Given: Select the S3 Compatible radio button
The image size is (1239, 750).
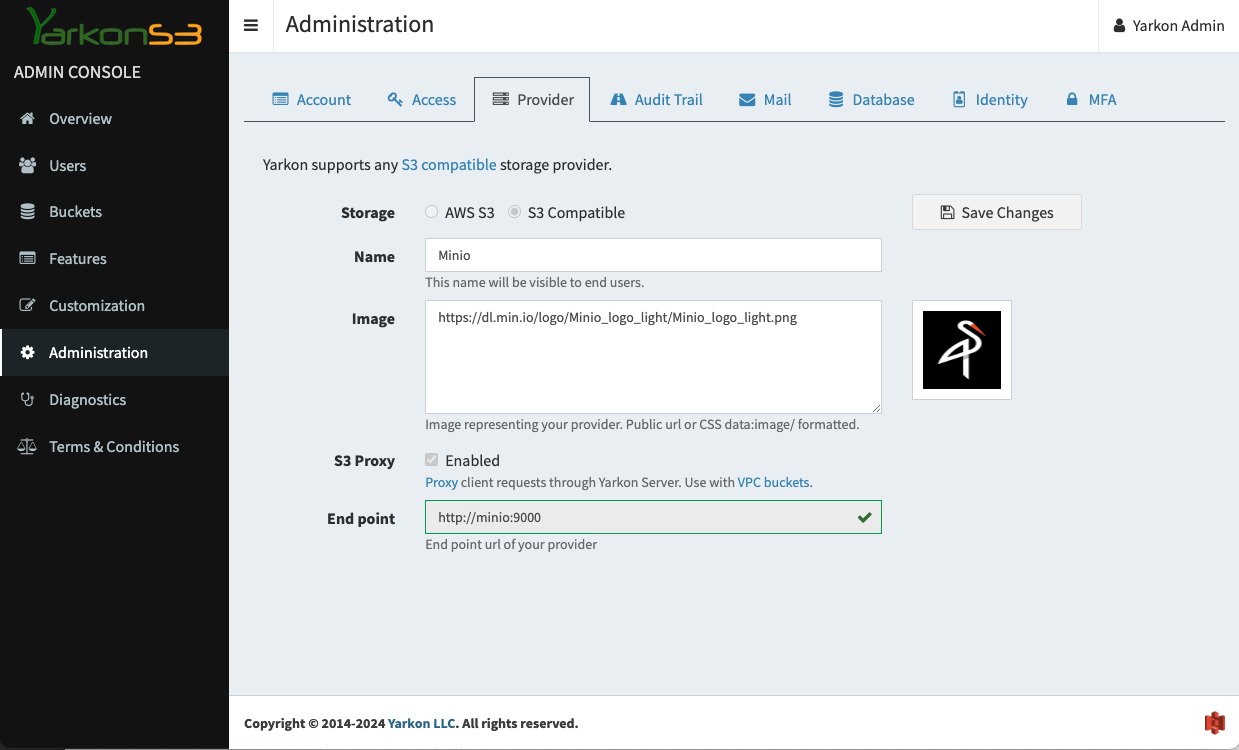Looking at the screenshot, I should 514,212.
